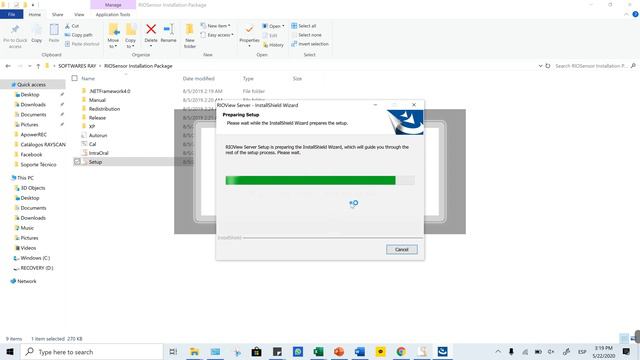This screenshot has height=360, width=640.
Task: Expand the New item dropdown
Action: (216, 26)
